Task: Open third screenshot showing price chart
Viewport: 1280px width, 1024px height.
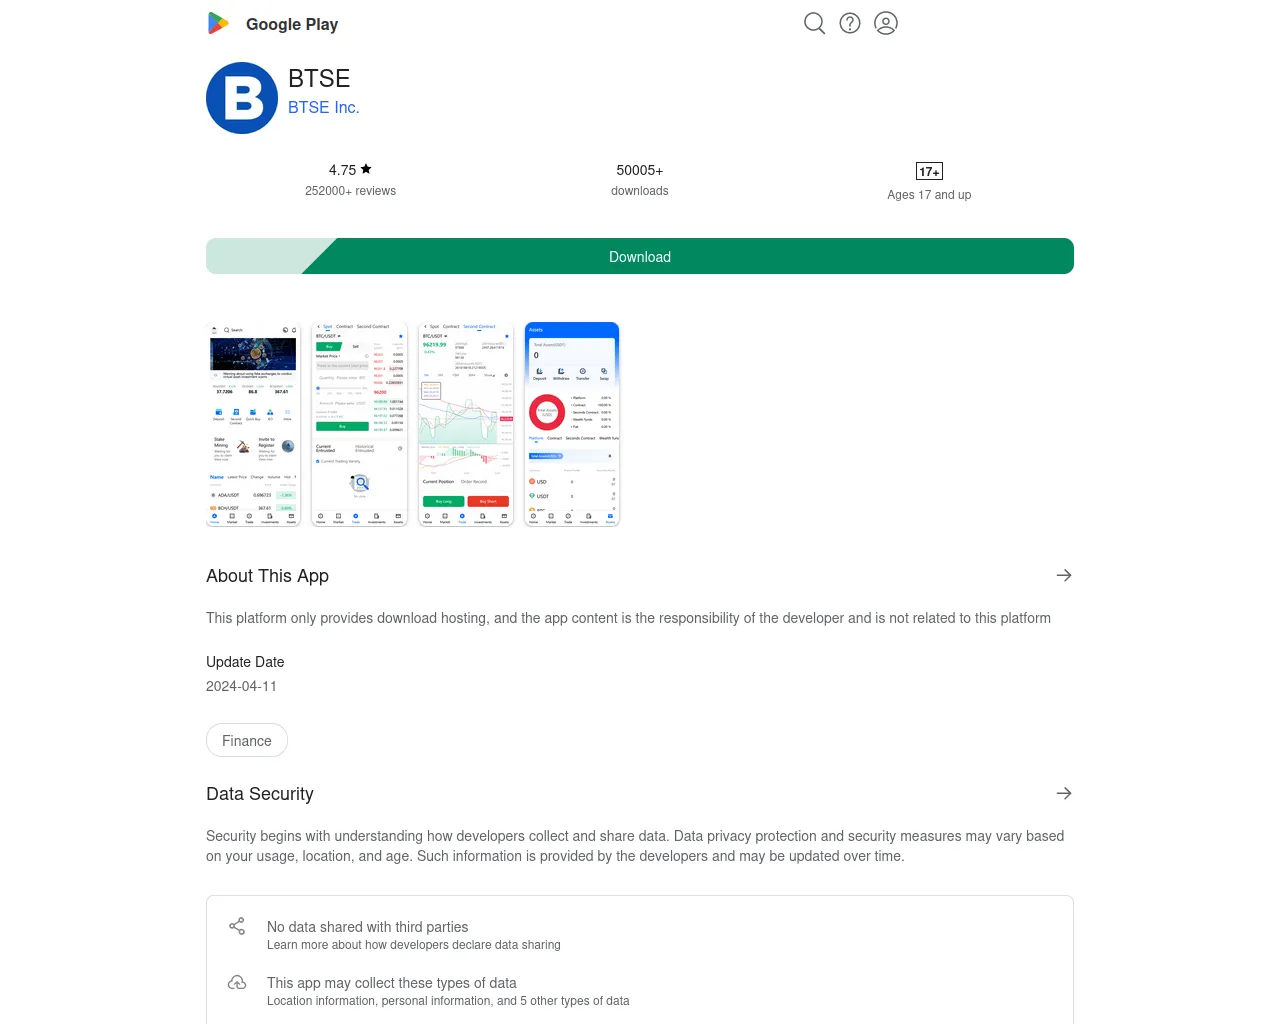Action: (466, 424)
